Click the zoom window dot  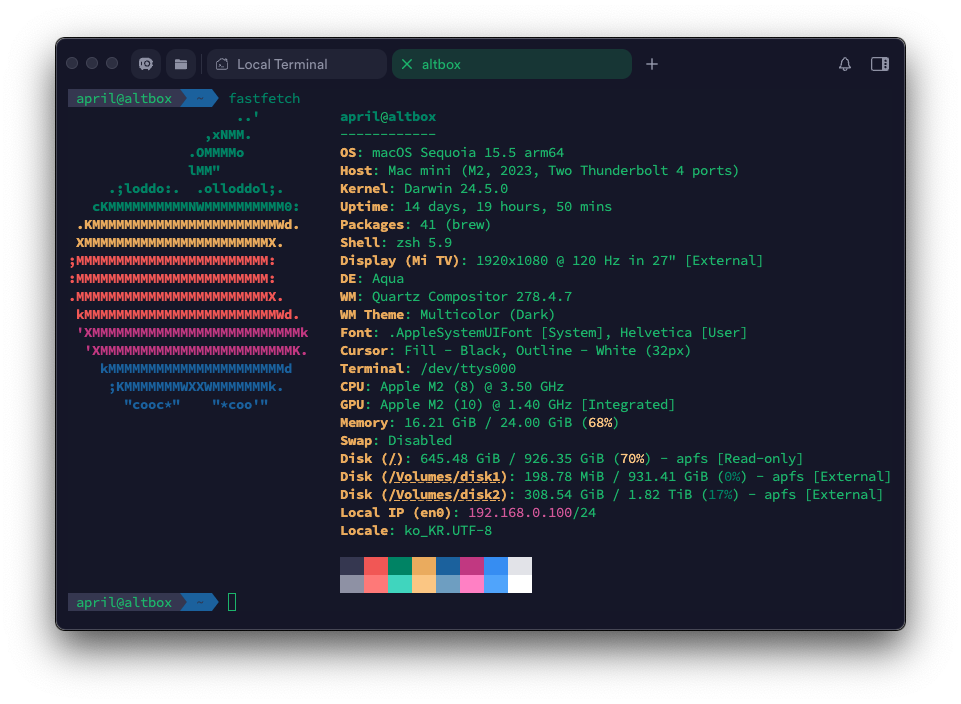pos(112,63)
